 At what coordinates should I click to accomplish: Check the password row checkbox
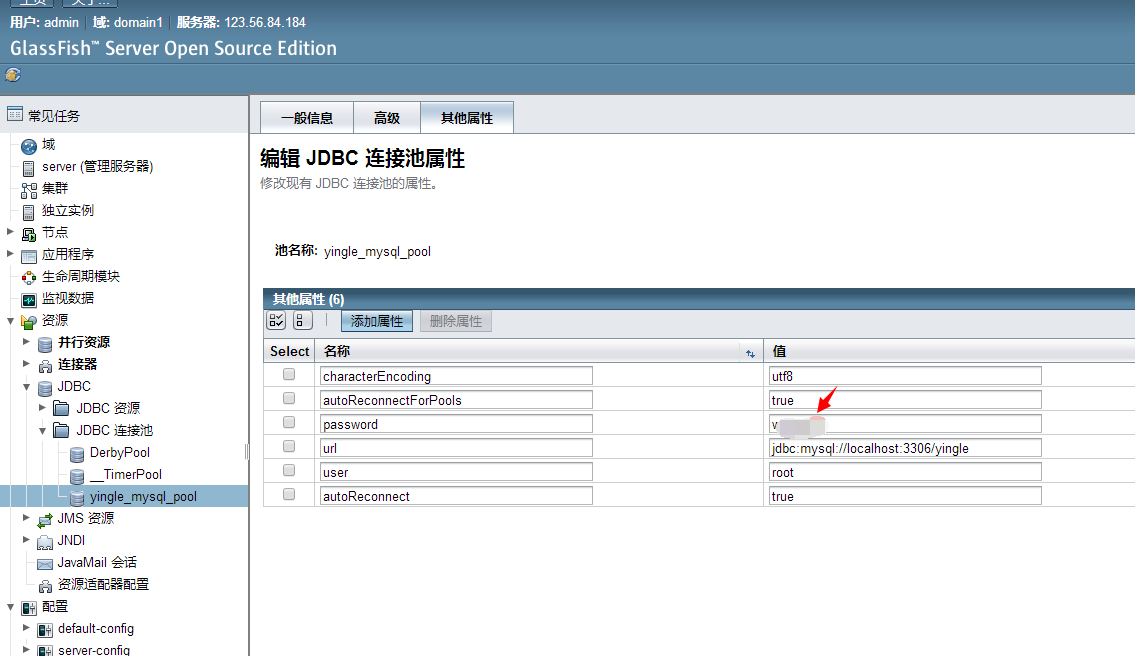coord(289,422)
